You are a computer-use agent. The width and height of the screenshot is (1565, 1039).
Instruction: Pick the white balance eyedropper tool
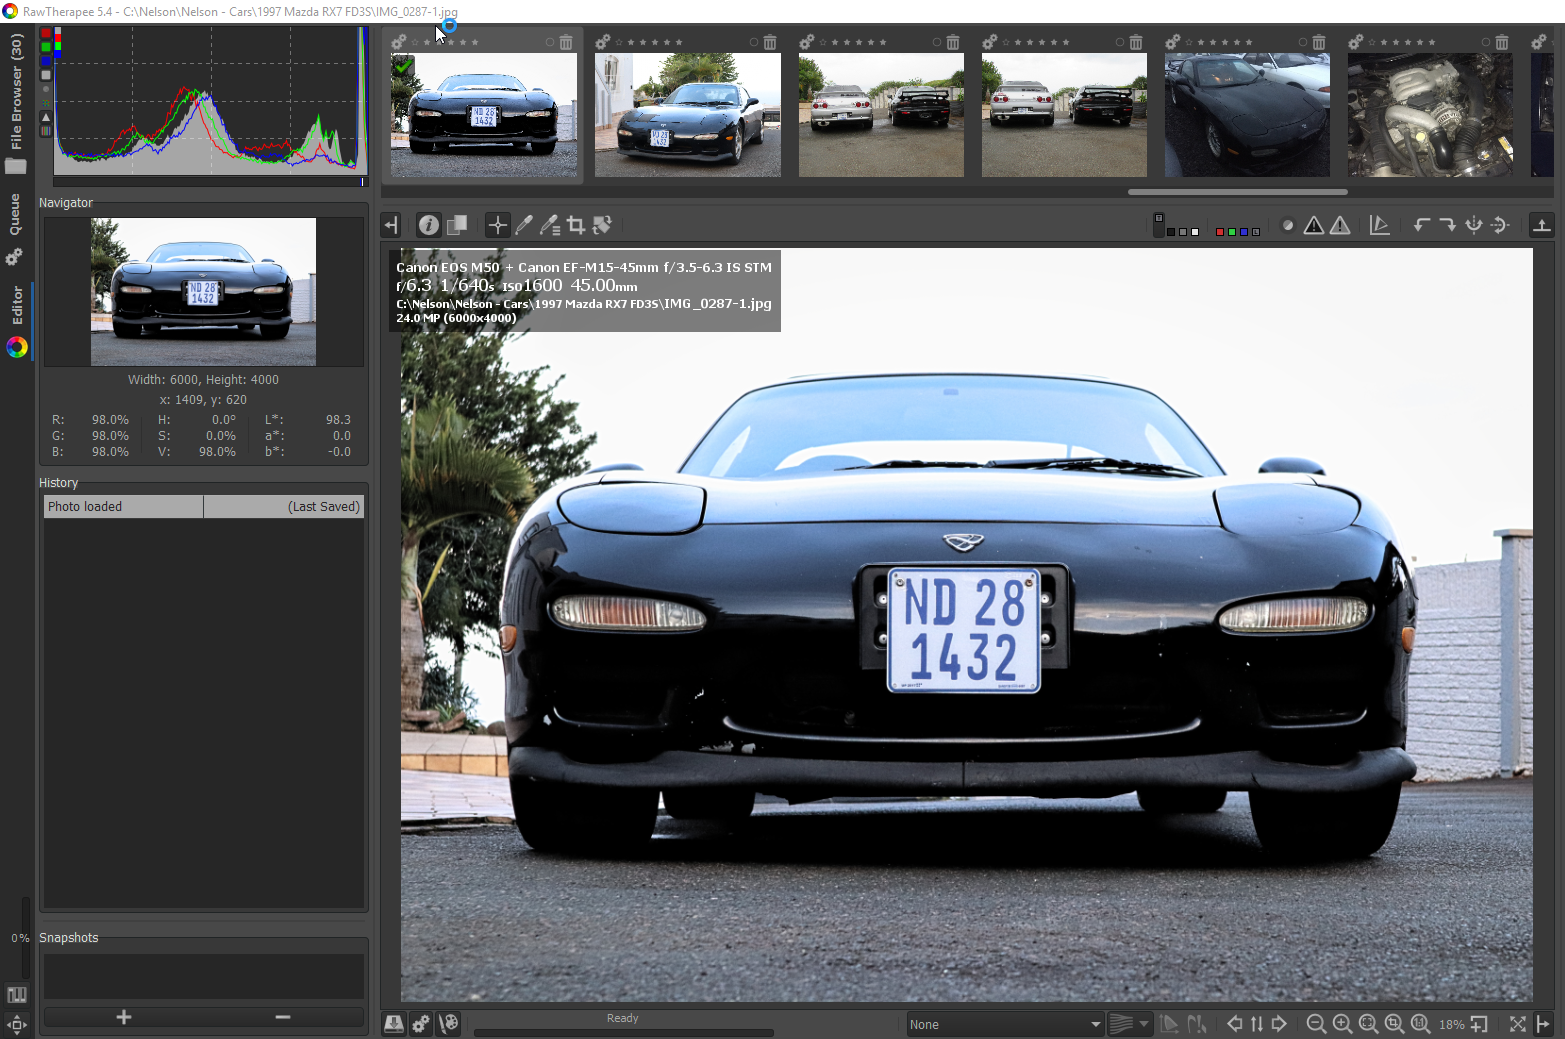click(524, 225)
